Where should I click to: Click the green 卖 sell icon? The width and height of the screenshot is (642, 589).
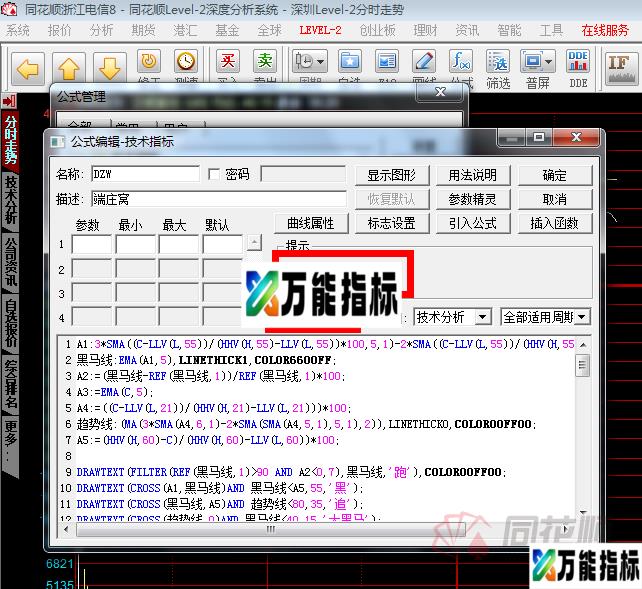tap(265, 62)
